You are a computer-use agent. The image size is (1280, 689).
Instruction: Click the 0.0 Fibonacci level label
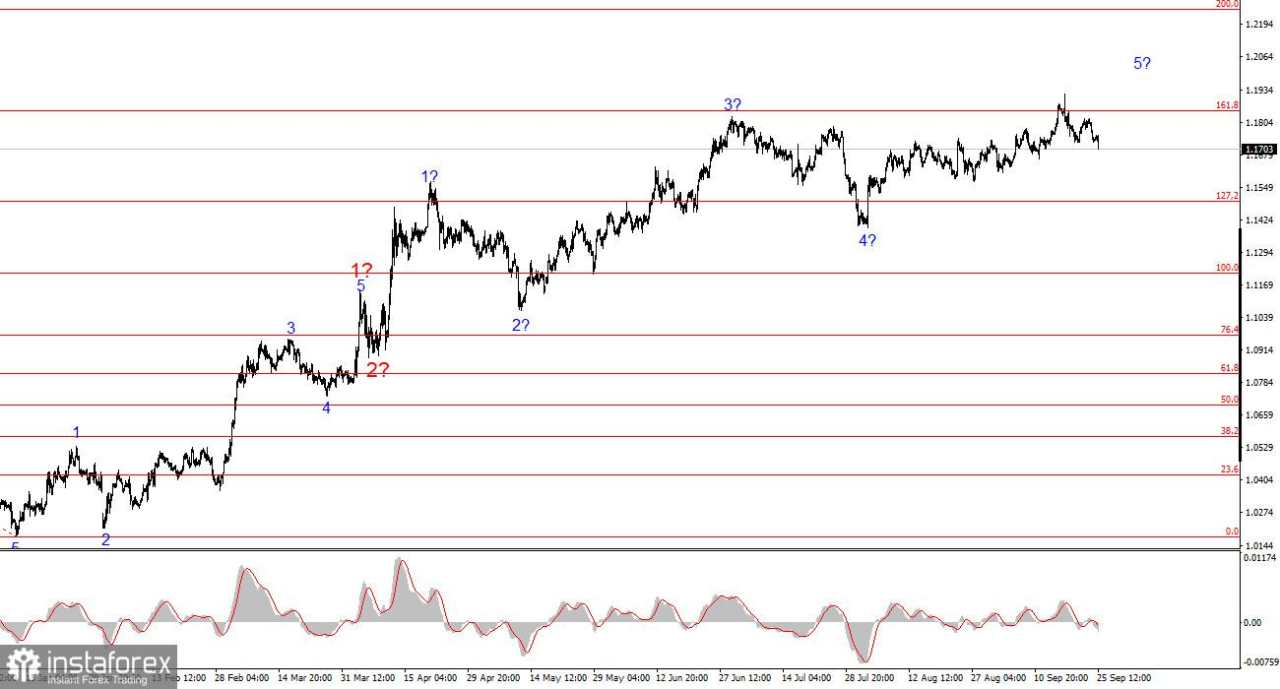[1233, 531]
